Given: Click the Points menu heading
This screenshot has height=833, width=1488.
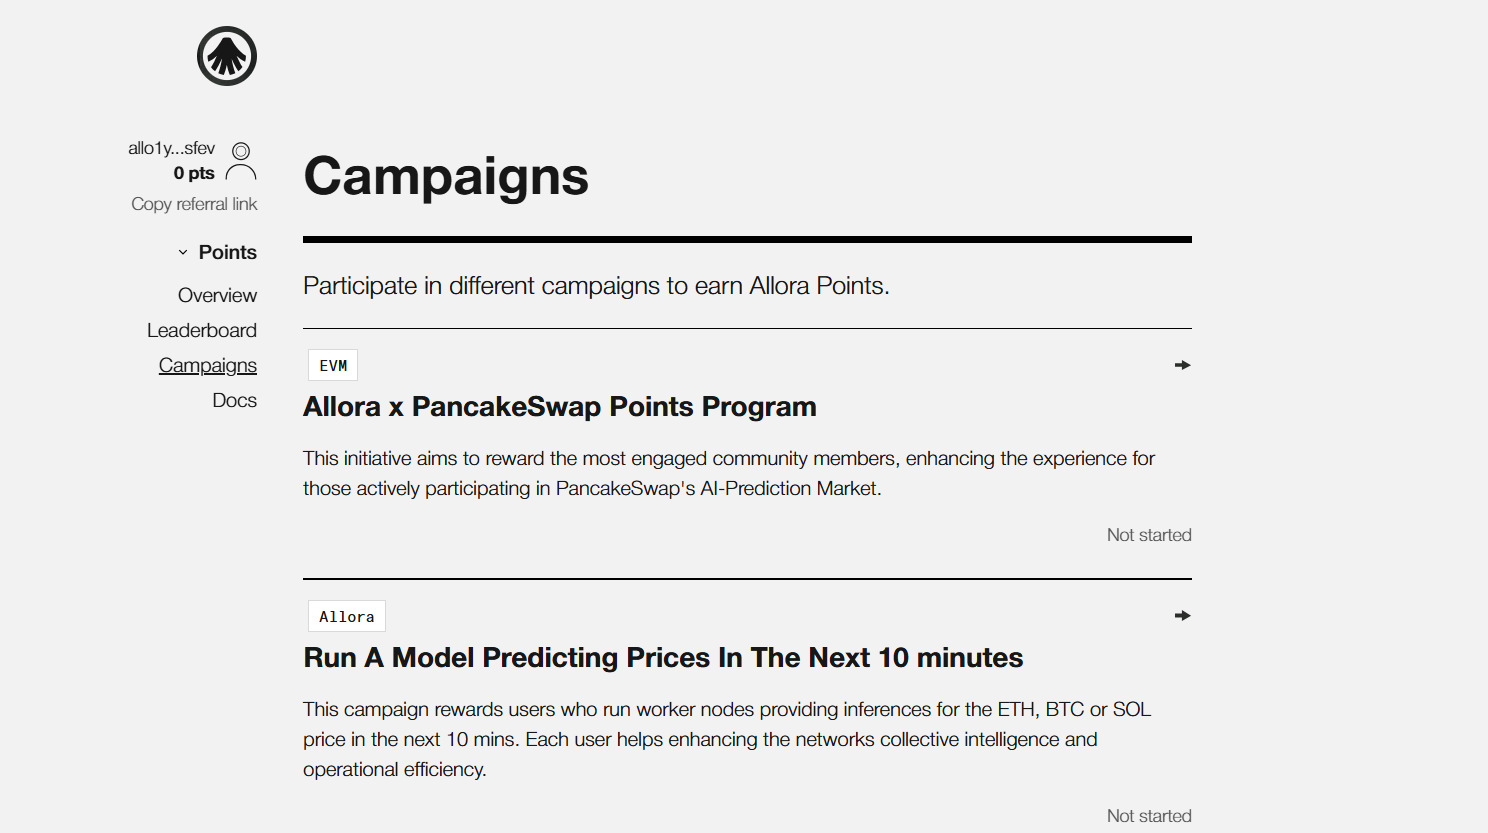Looking at the screenshot, I should point(227,252).
